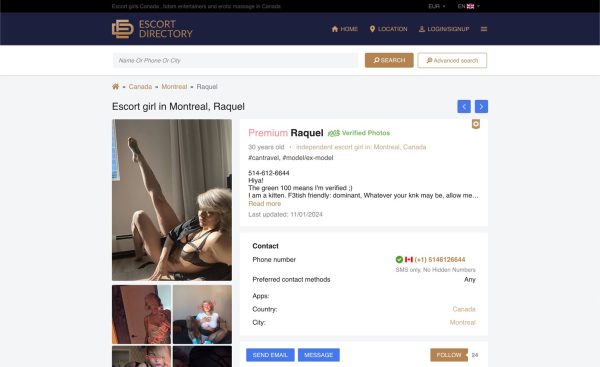Click the green verified phone checkmark icon
Viewport: 600px width, 367px height.
click(x=399, y=259)
